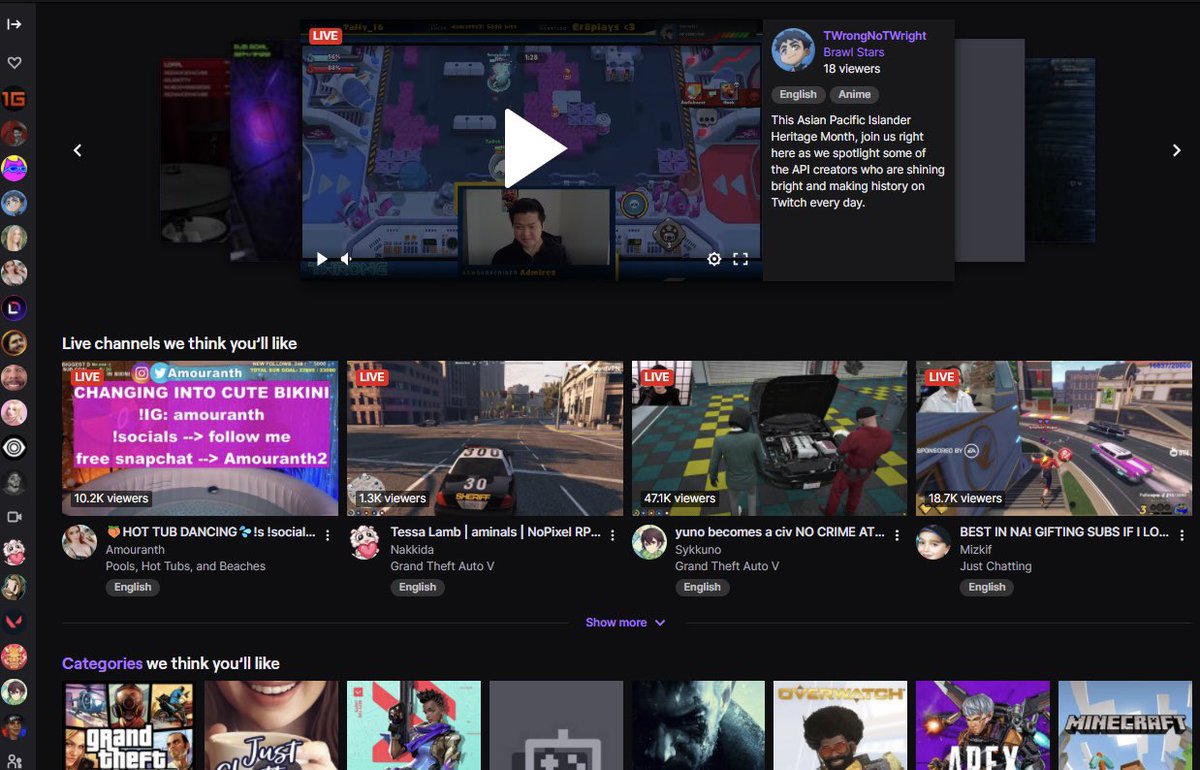Open TWrongNoTWright channel link
This screenshot has height=770, width=1200.
click(875, 36)
